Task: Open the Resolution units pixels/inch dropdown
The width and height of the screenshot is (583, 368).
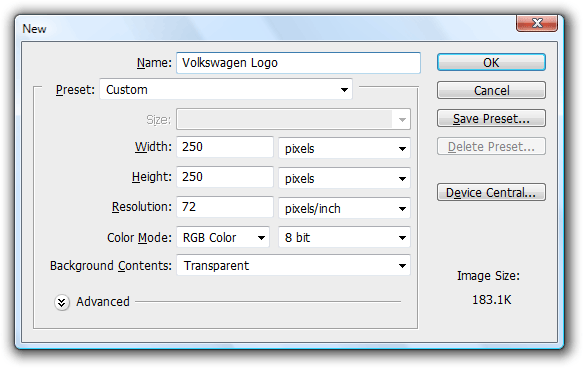Action: (x=344, y=208)
